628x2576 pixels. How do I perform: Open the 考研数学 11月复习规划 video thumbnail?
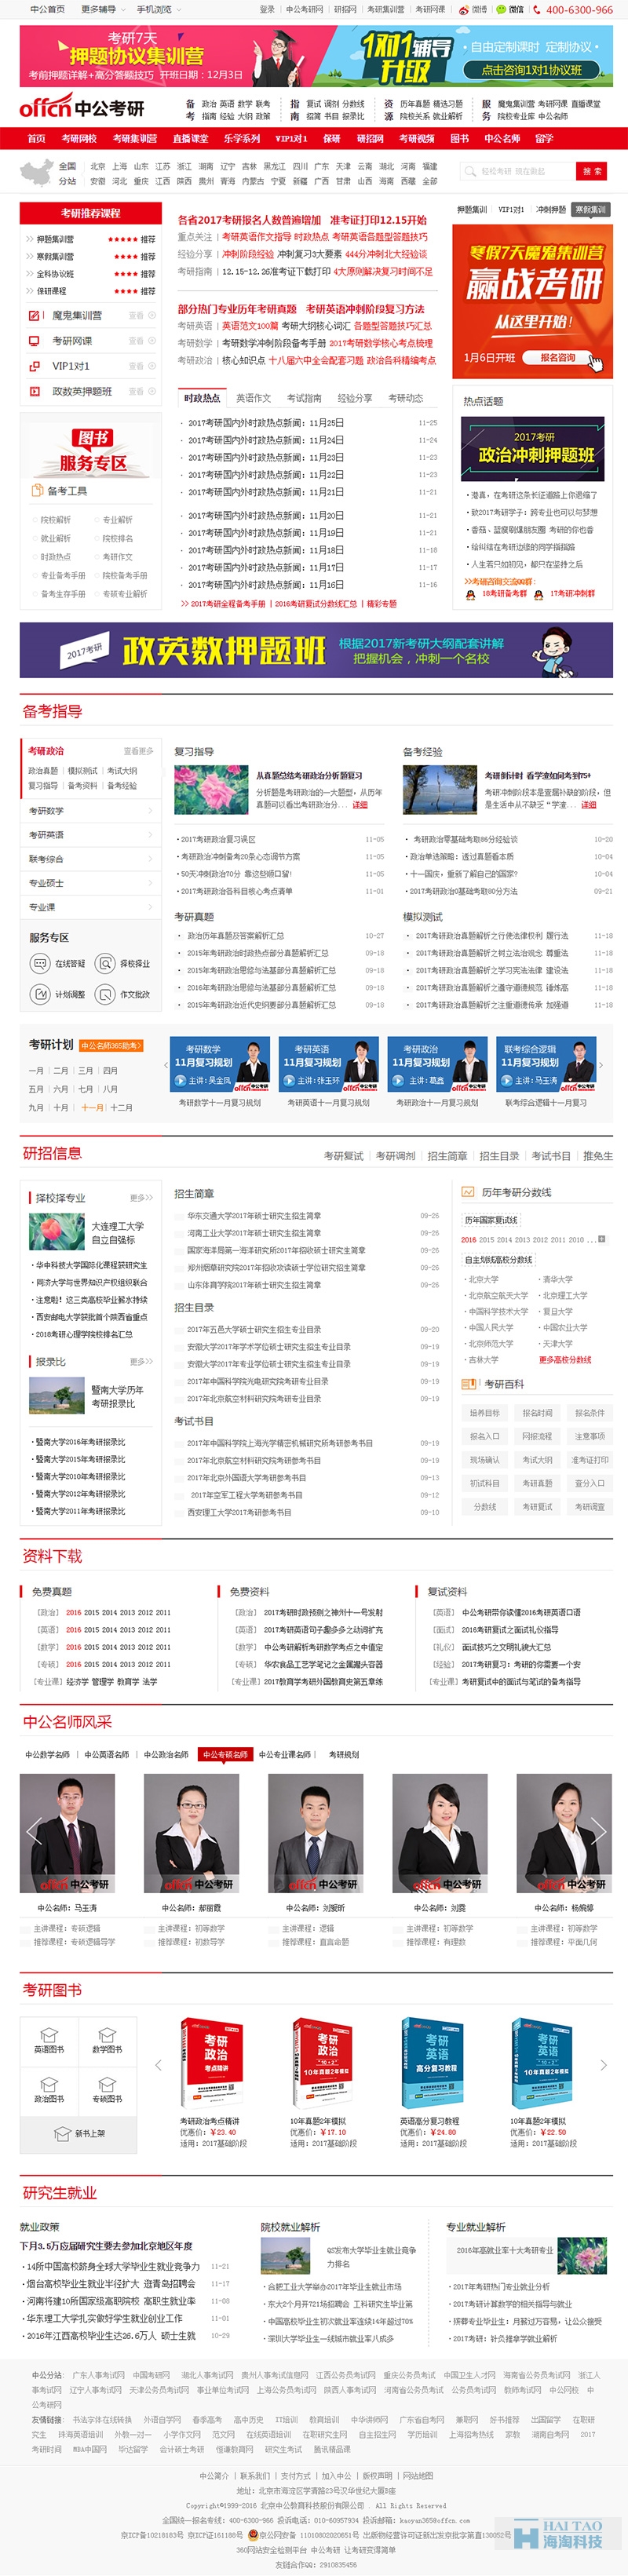(x=220, y=1065)
